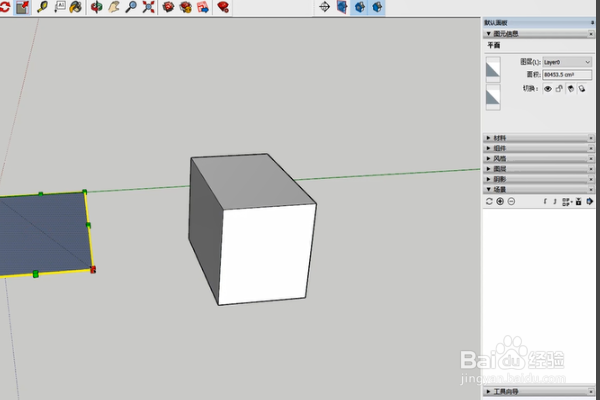Screen dimensions: 600x400
Task: Activate the Orbit tool
Action: (96, 7)
